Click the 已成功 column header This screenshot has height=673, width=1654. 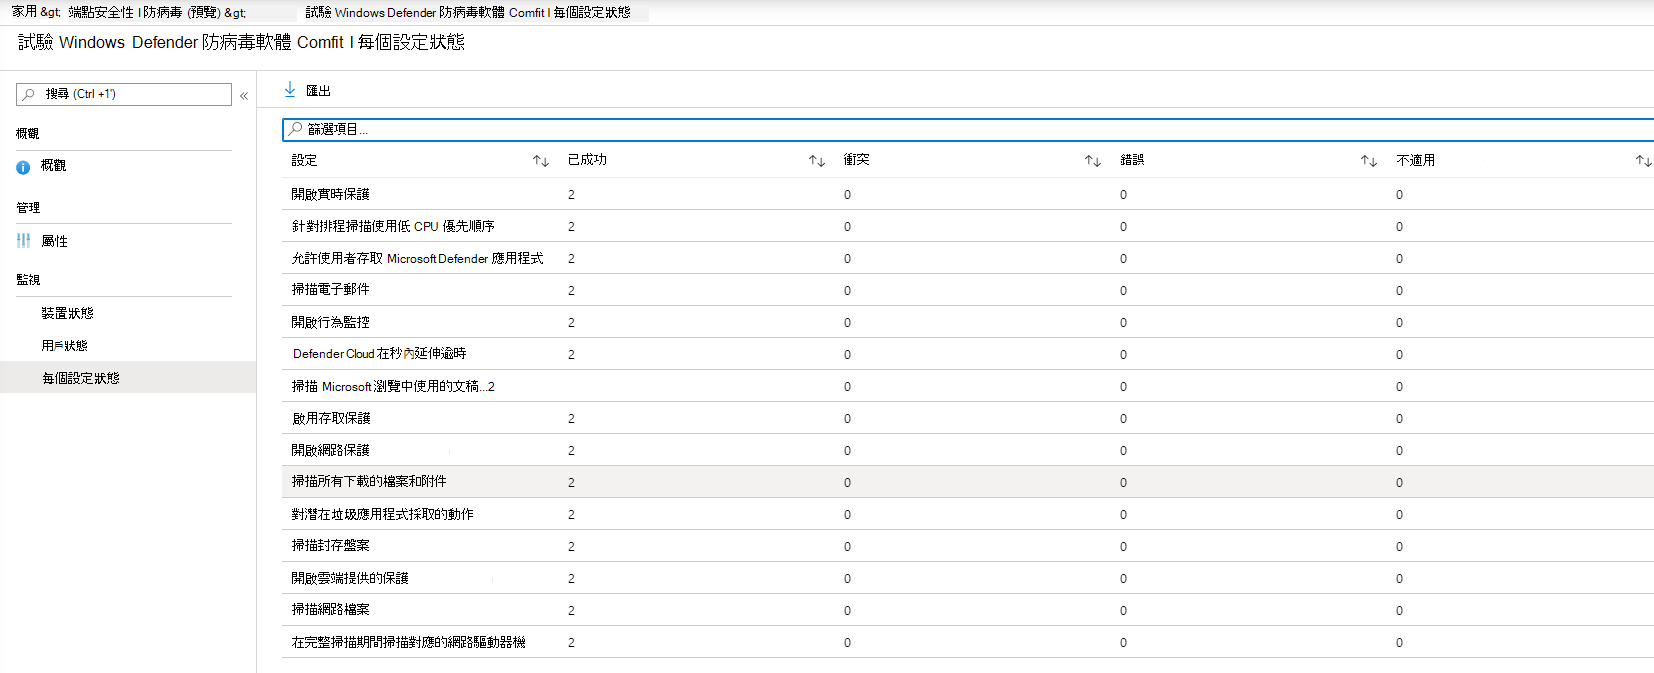point(587,160)
